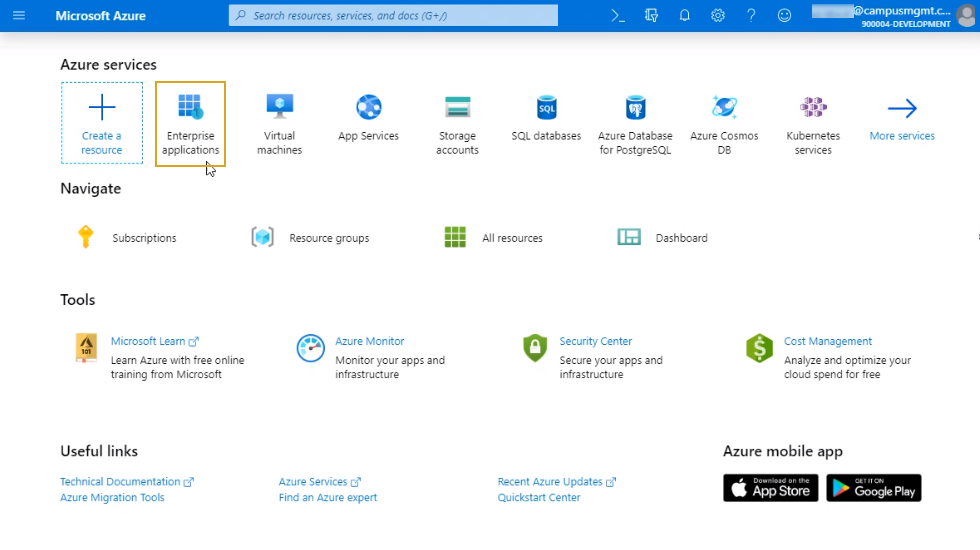Open the account profile menu avatar
Viewport: 980px width, 550px height.
(965, 16)
